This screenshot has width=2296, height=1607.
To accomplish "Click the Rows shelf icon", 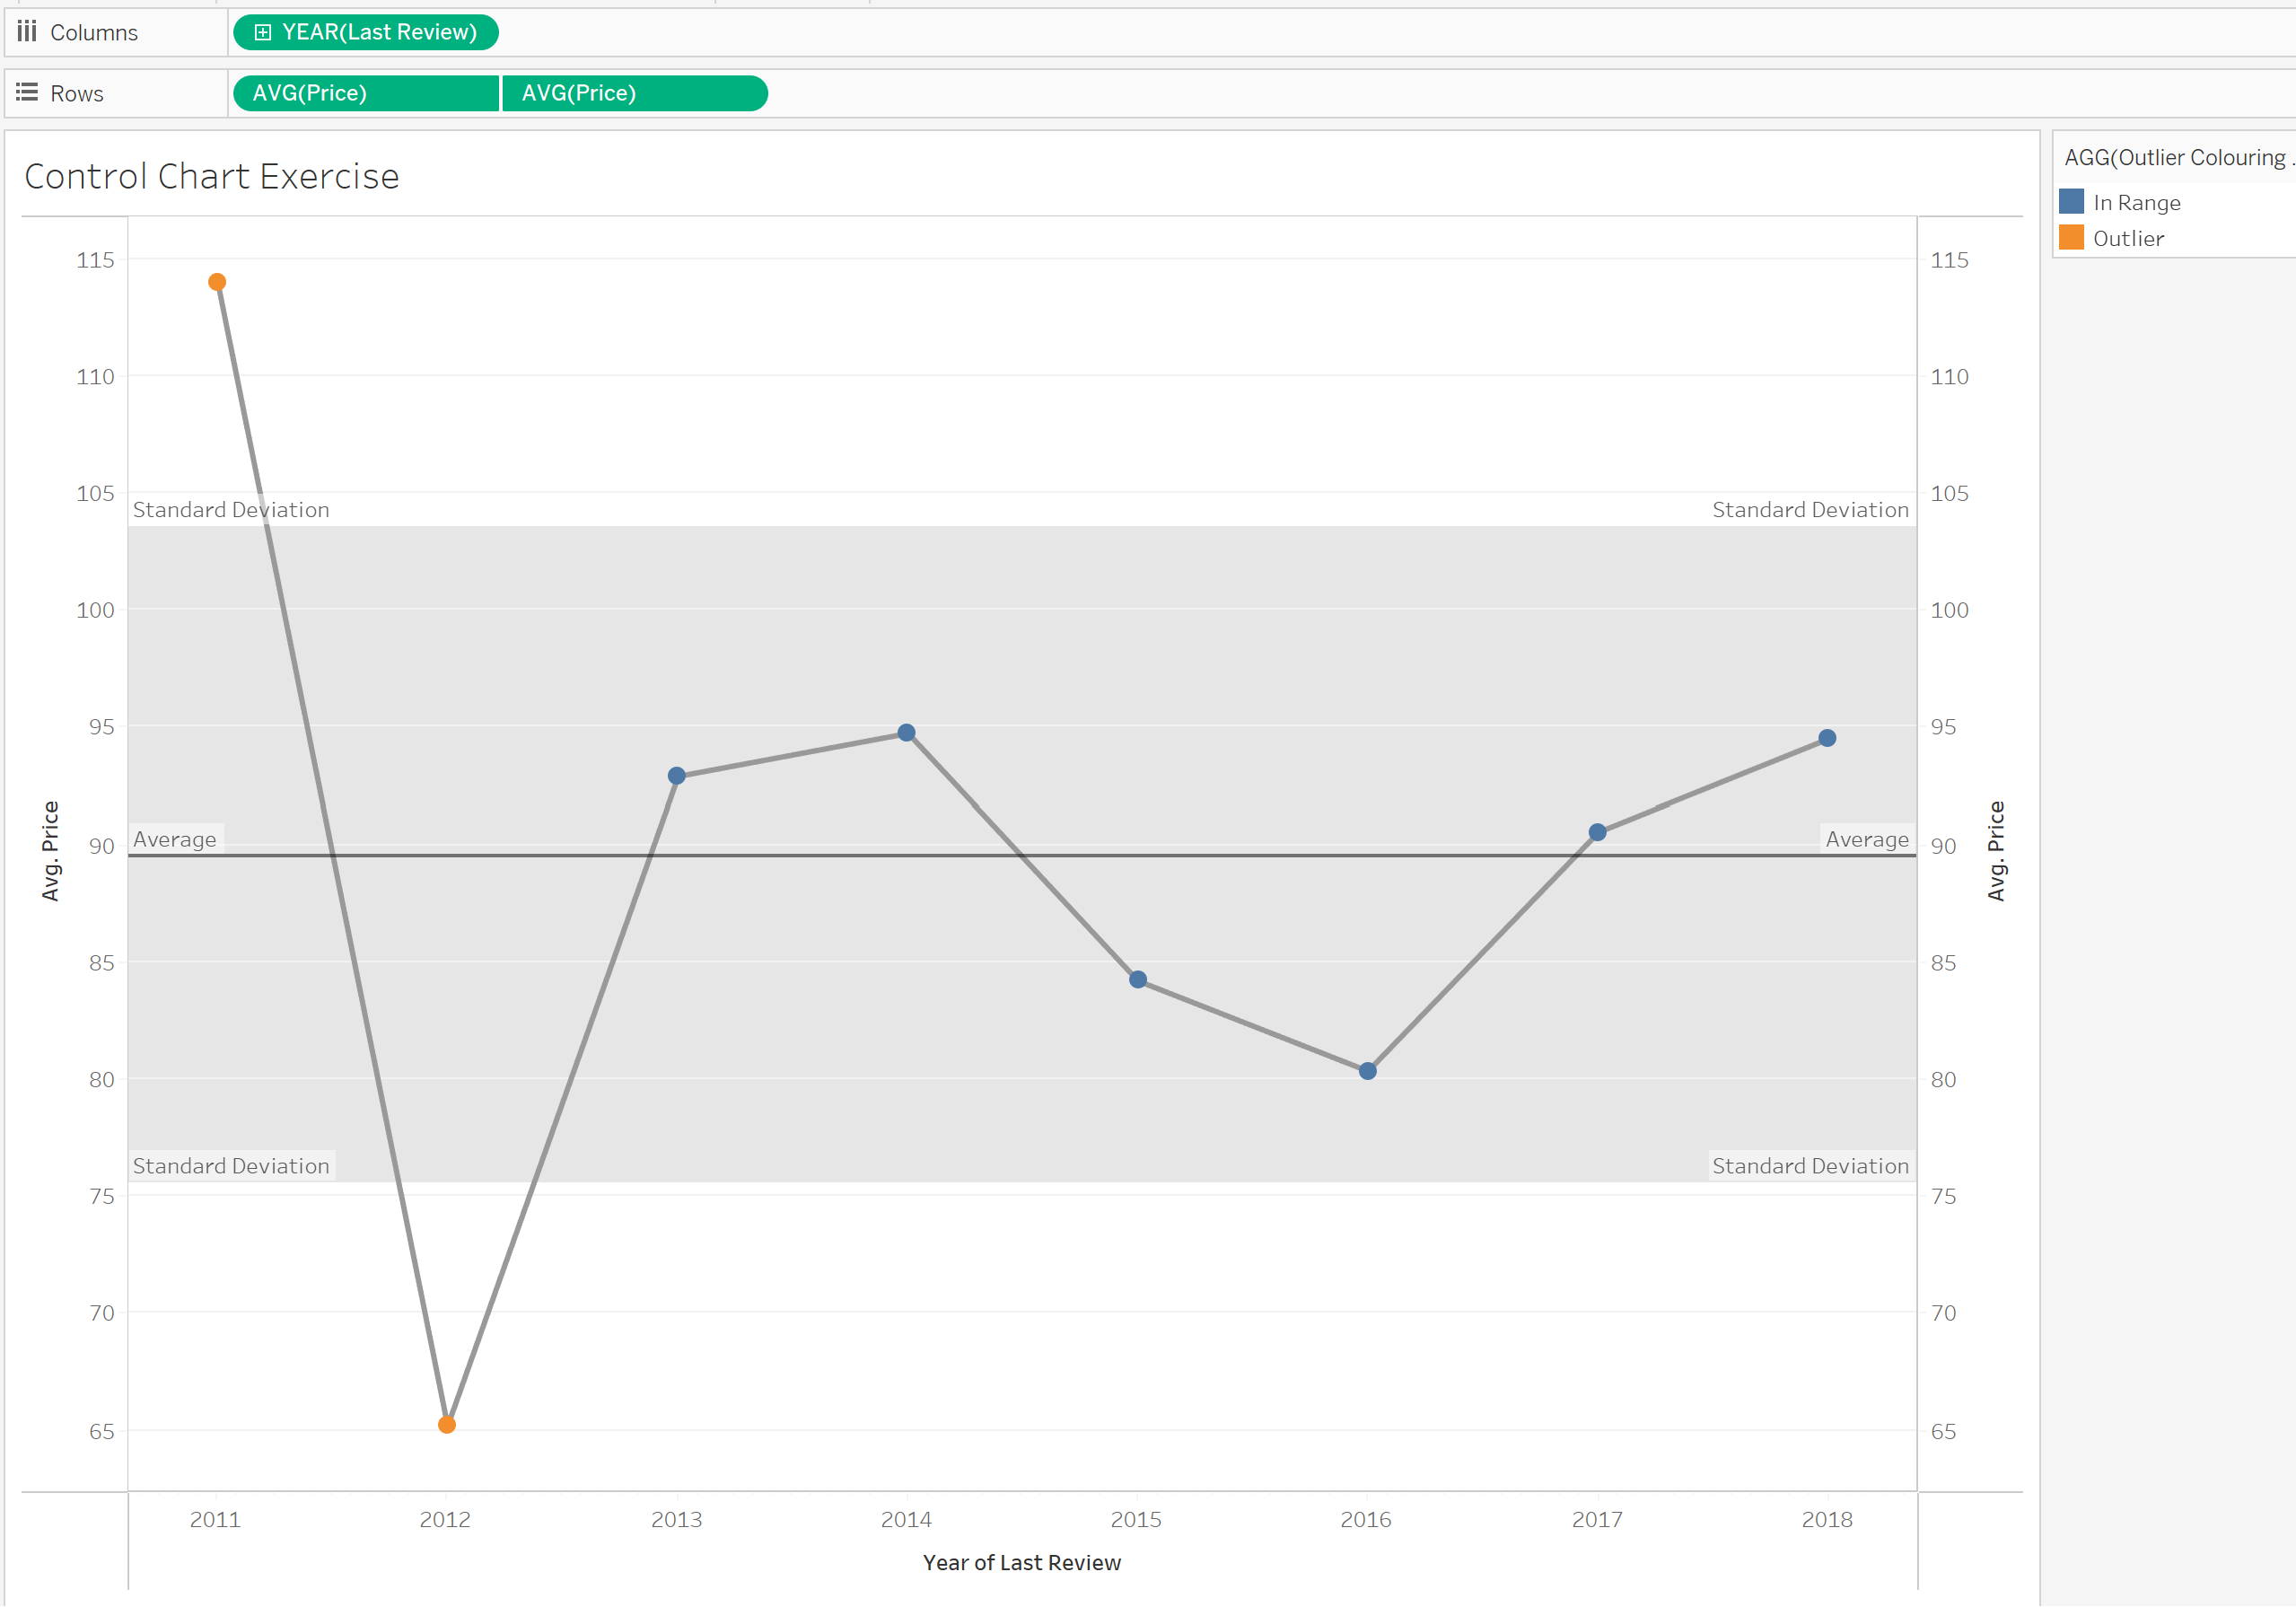I will point(27,93).
